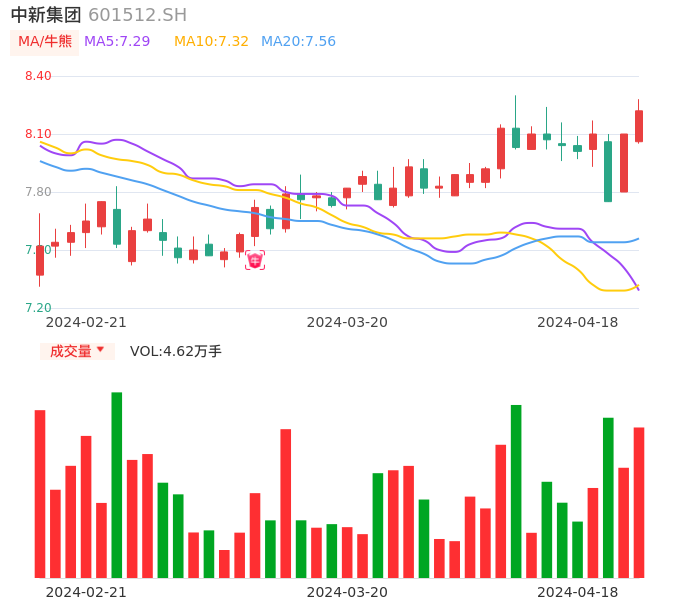Open the 成交量 indicator selector
The image size is (686, 606).
pos(71,351)
